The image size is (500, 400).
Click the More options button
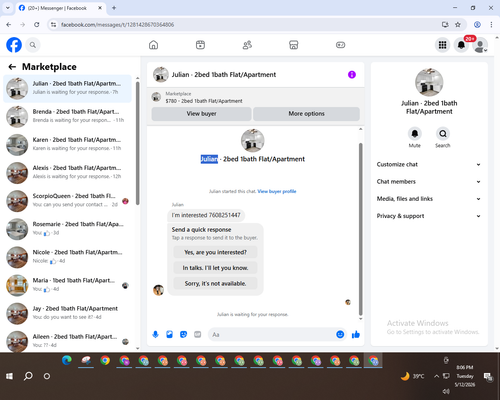pyautogui.click(x=306, y=114)
